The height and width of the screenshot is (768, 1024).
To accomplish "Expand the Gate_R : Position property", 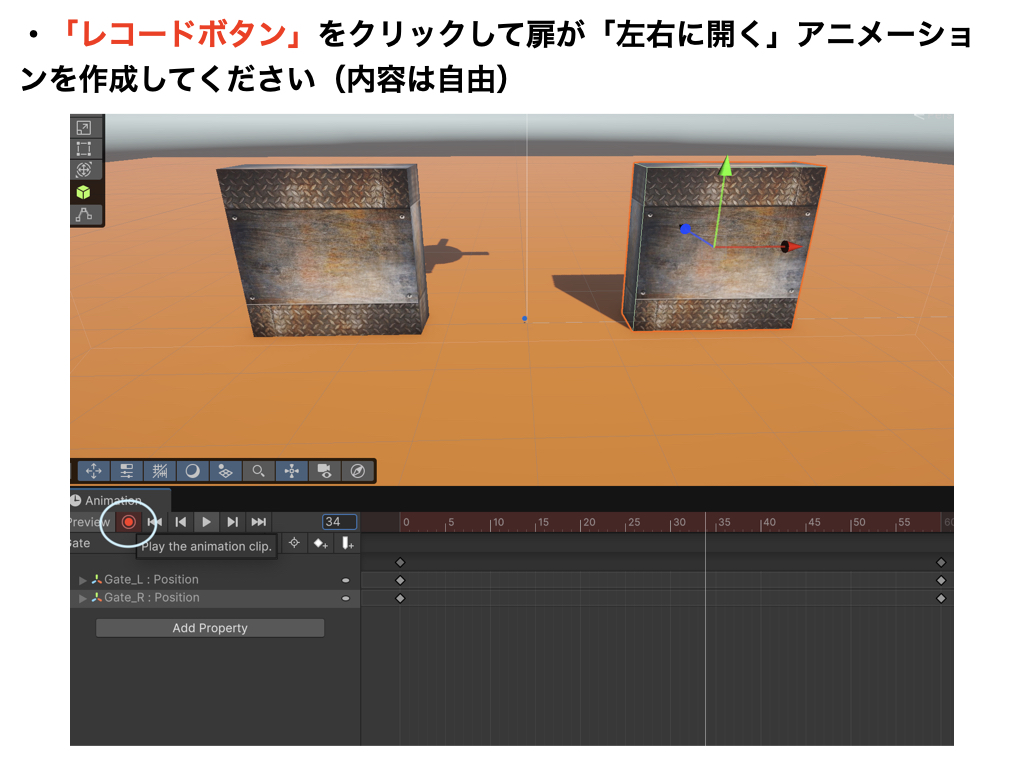I will (83, 598).
